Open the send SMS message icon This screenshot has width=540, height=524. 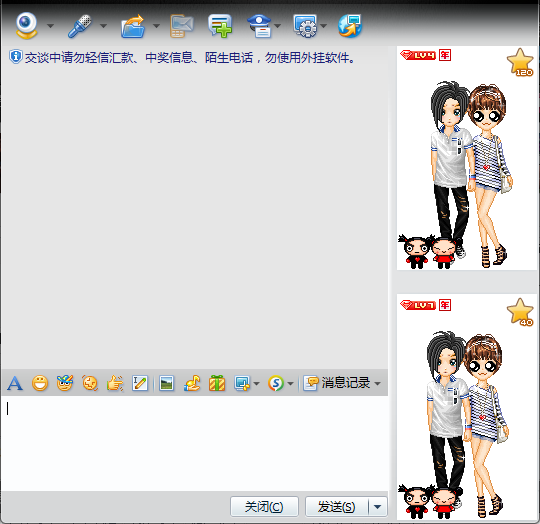(x=182, y=26)
